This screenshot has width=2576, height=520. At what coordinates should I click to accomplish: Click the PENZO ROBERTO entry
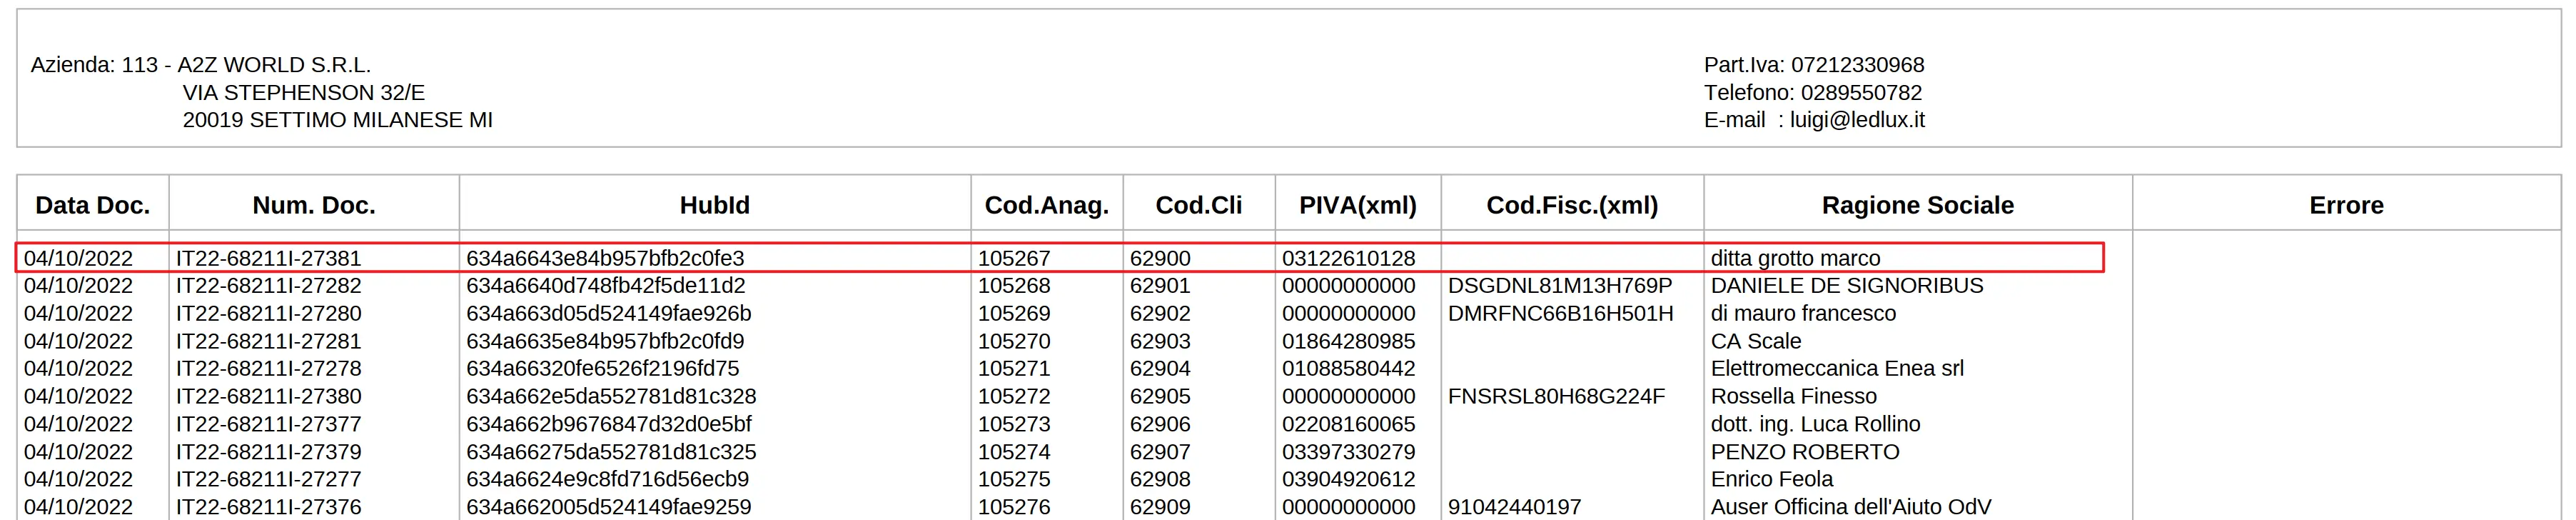coord(1804,452)
